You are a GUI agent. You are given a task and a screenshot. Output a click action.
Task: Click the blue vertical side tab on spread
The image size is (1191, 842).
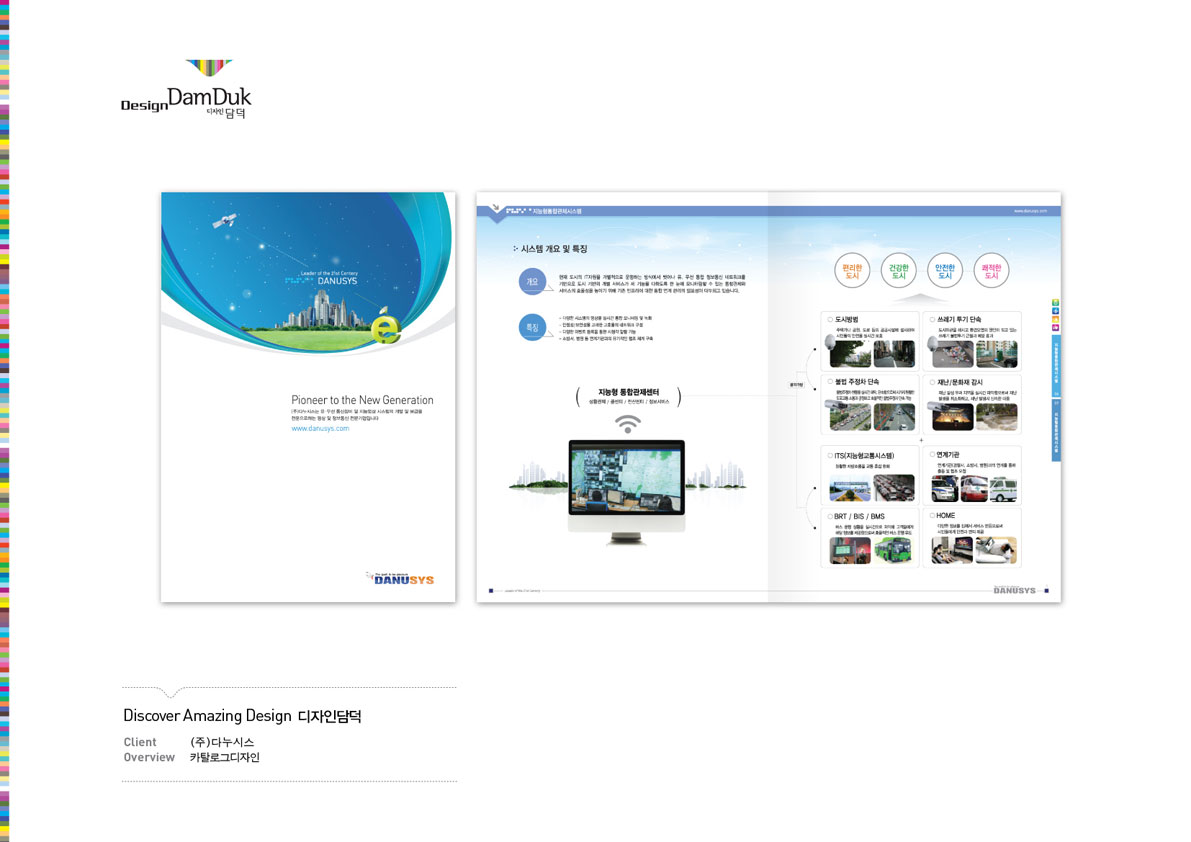click(1056, 399)
